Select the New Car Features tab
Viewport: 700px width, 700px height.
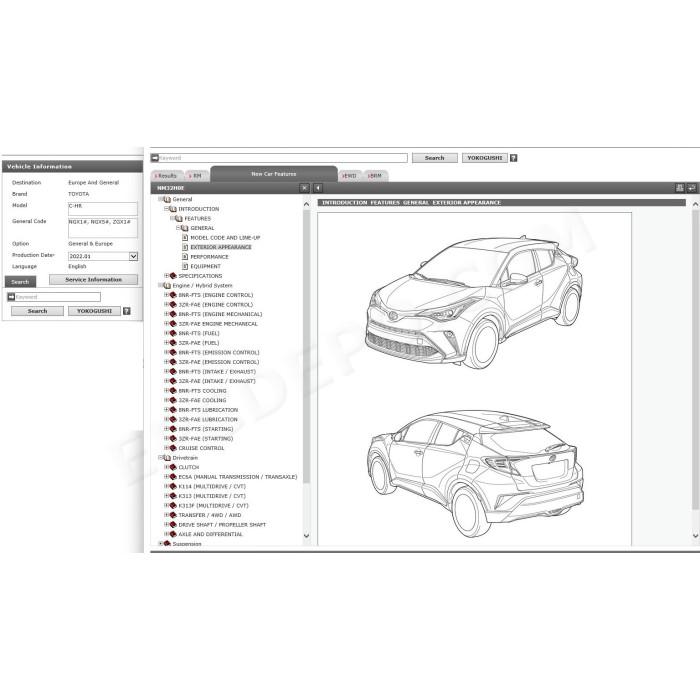(274, 174)
